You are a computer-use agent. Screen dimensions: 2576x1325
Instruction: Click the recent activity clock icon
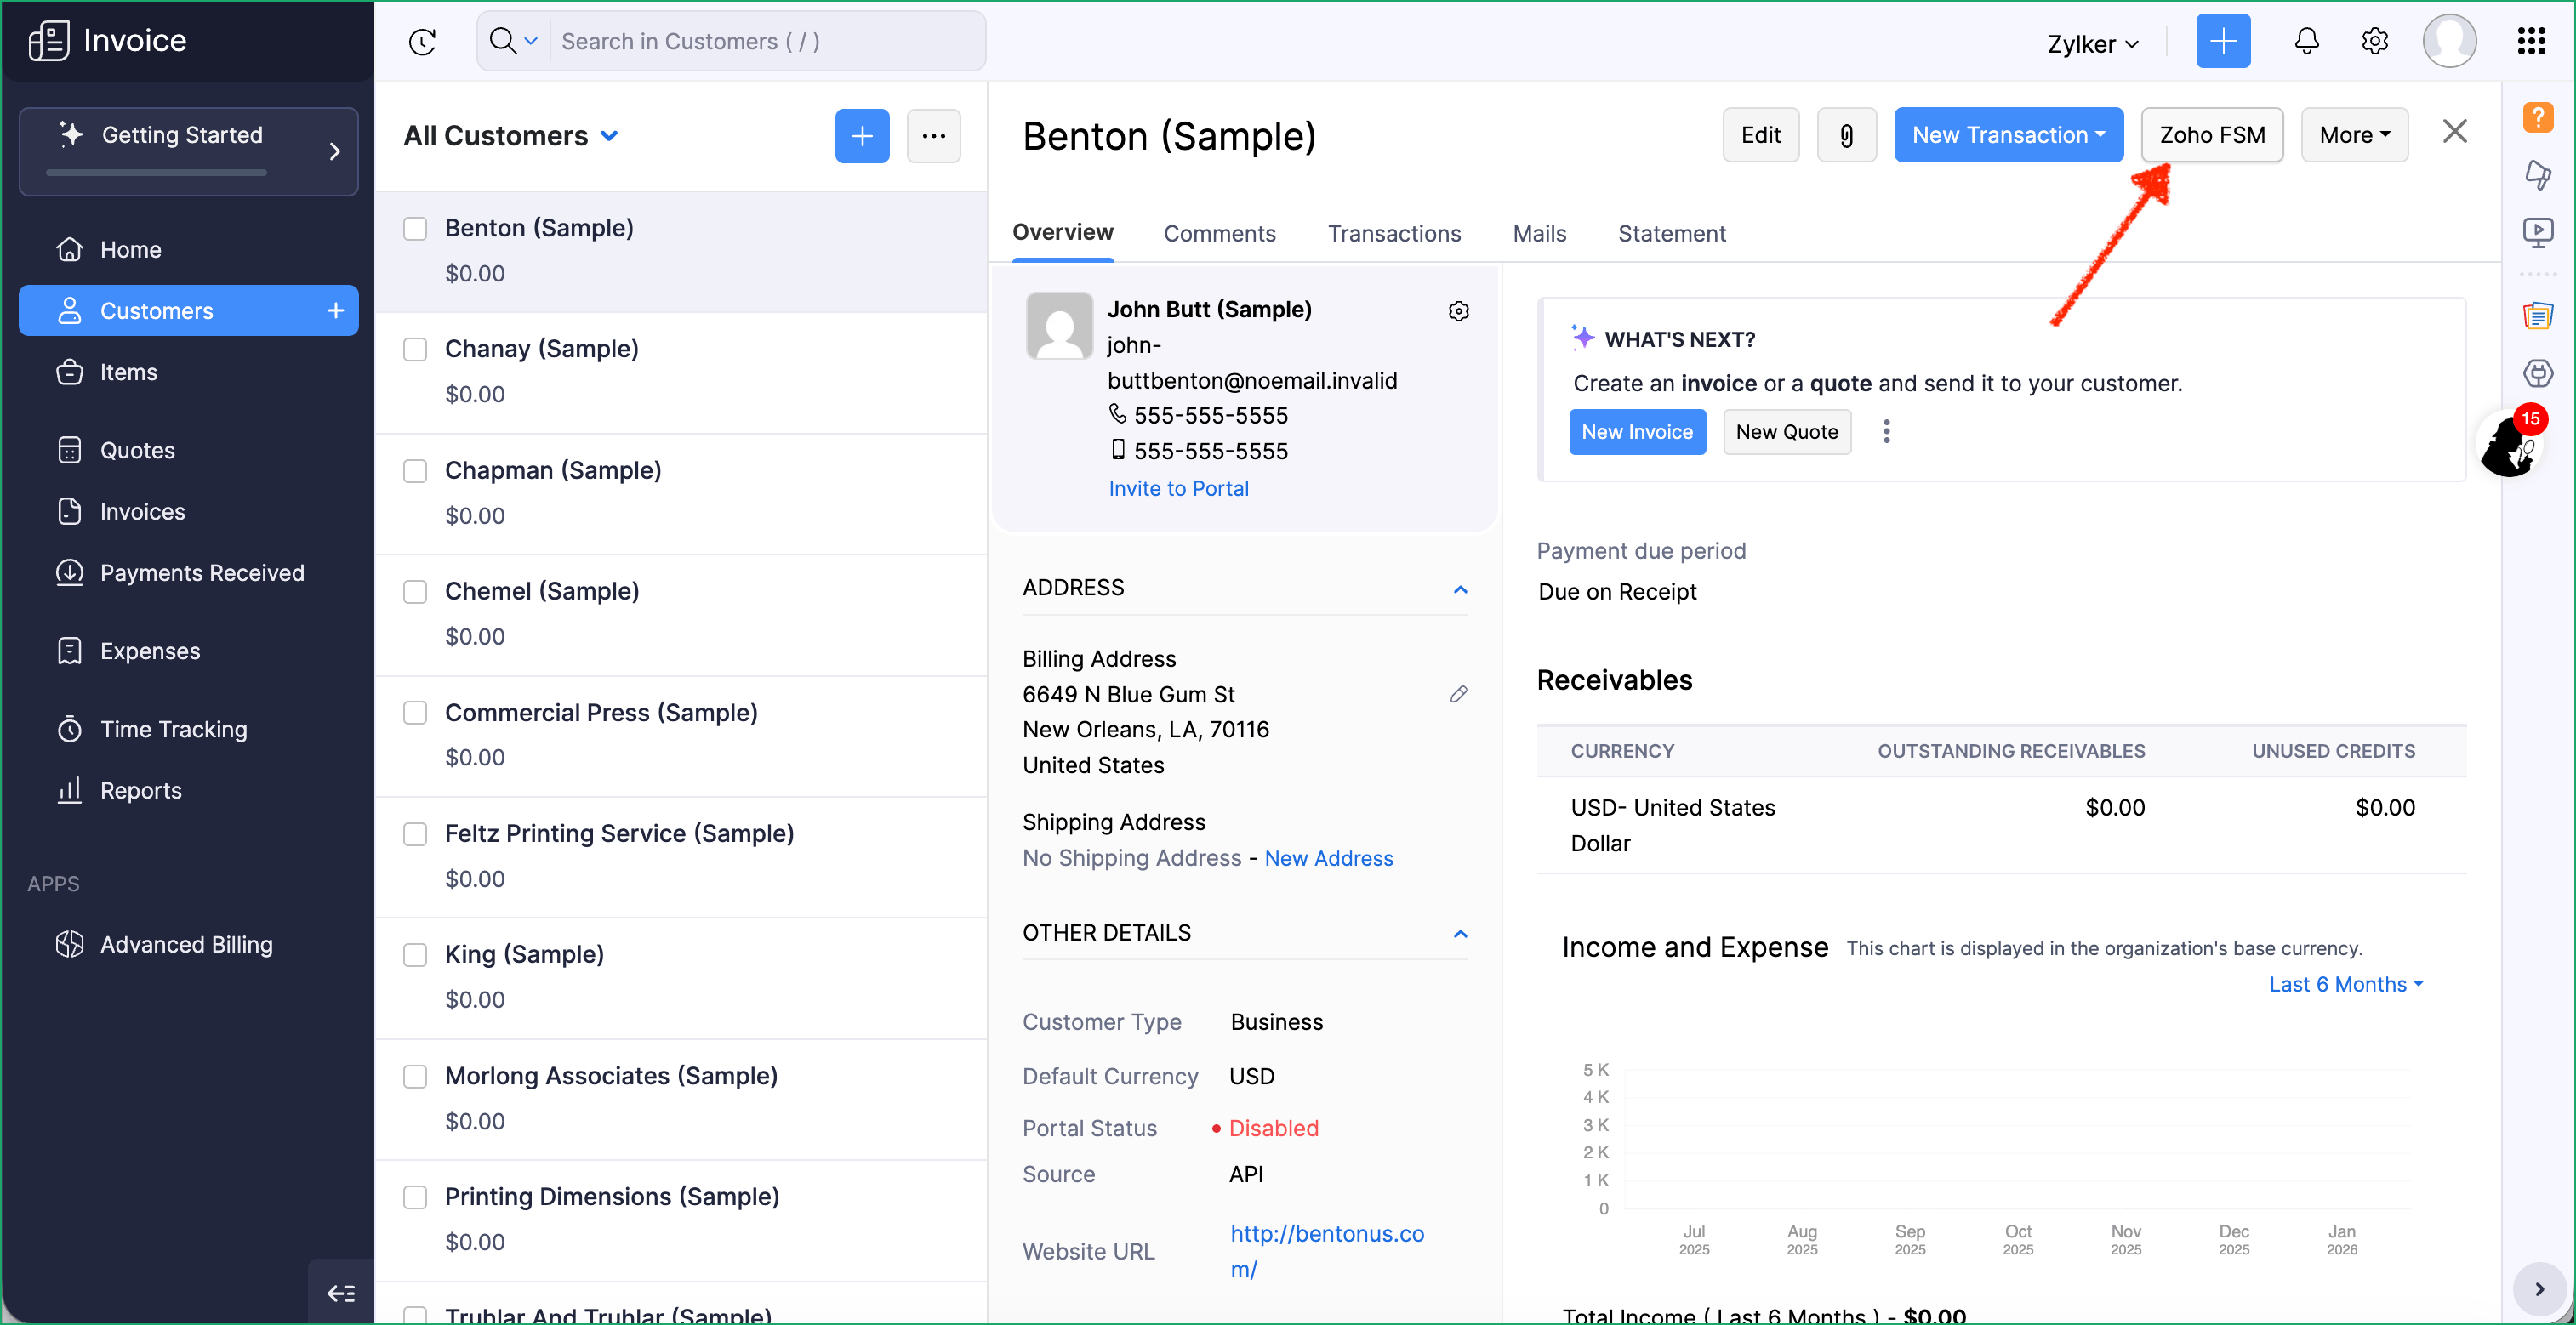423,41
